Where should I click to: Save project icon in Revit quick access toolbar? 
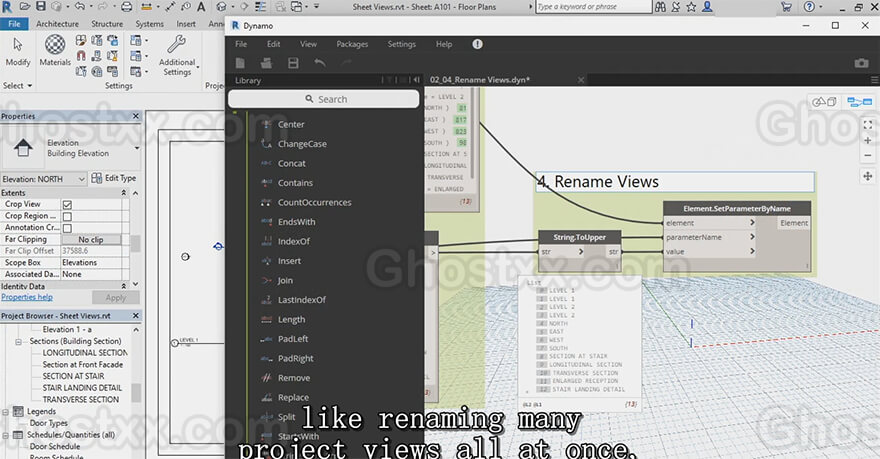point(41,6)
